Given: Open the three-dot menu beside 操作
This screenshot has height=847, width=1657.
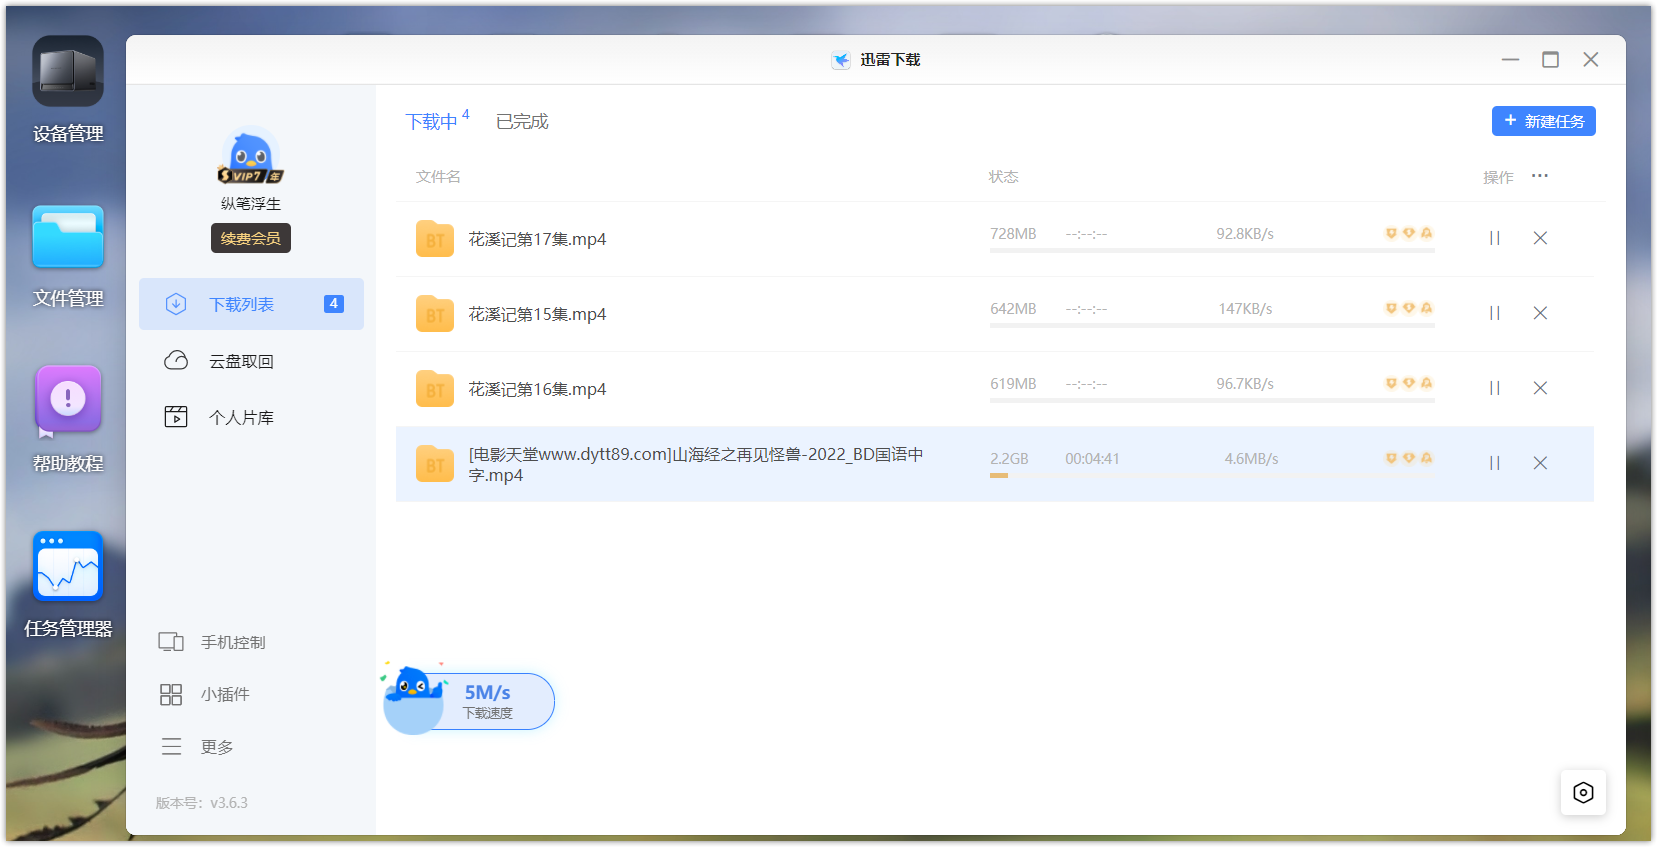Looking at the screenshot, I should 1540,176.
